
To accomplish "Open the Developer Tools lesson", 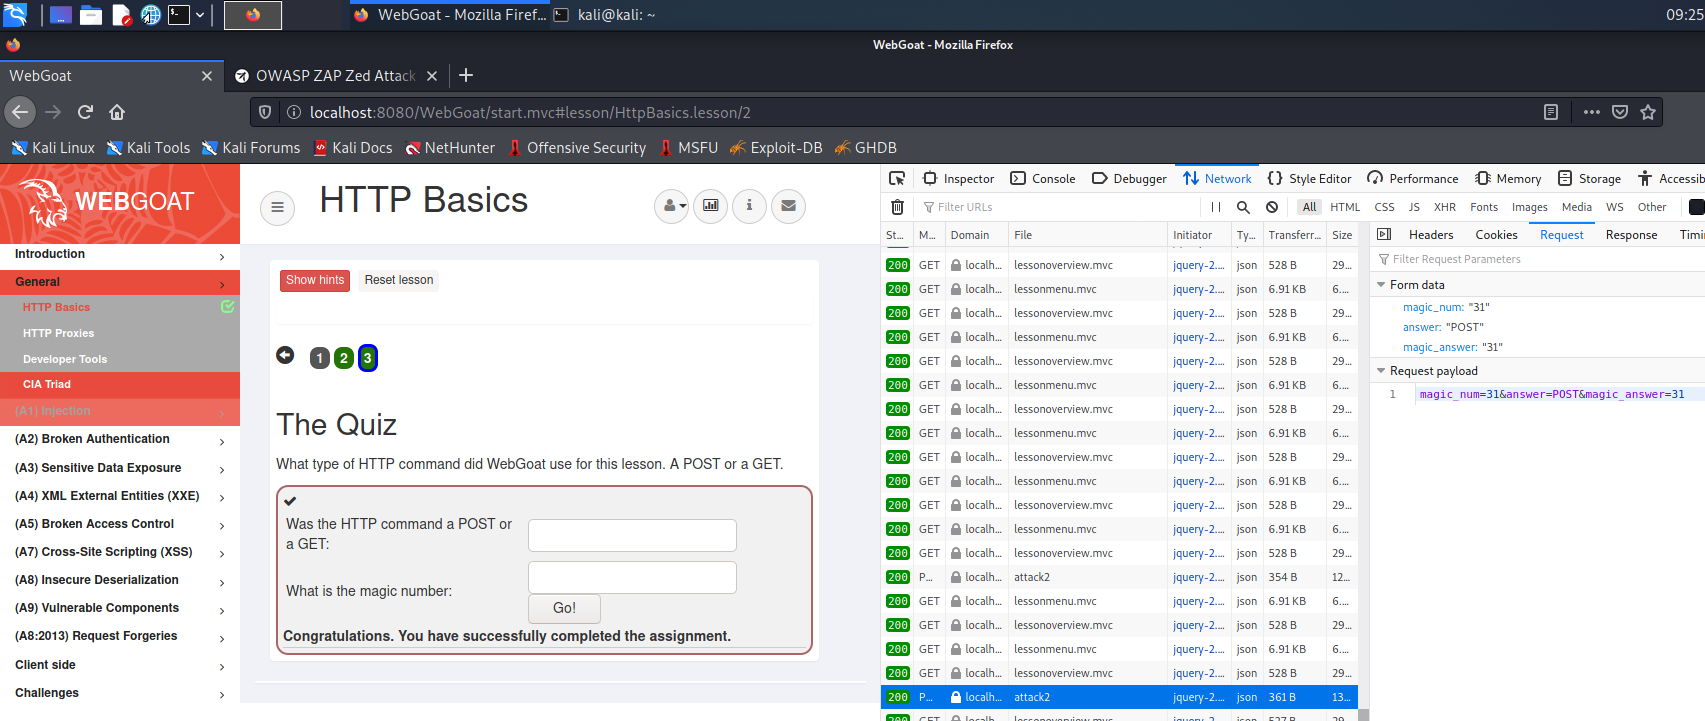I will point(65,359).
